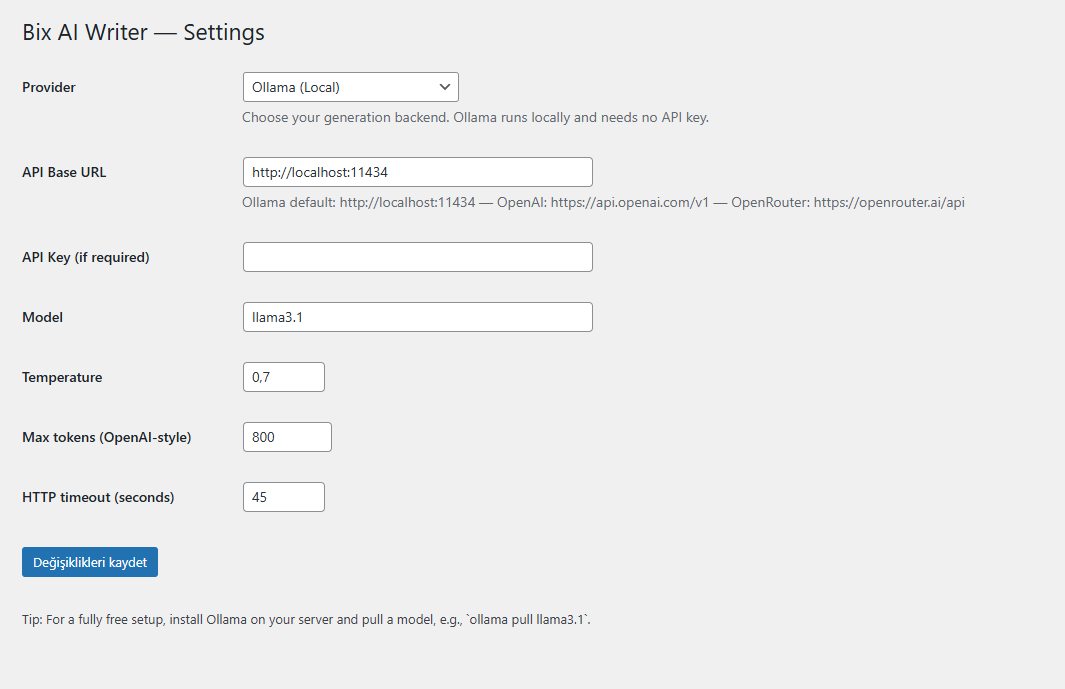Place cursor in the 0,7 temperature box
The image size is (1065, 689).
(x=283, y=376)
